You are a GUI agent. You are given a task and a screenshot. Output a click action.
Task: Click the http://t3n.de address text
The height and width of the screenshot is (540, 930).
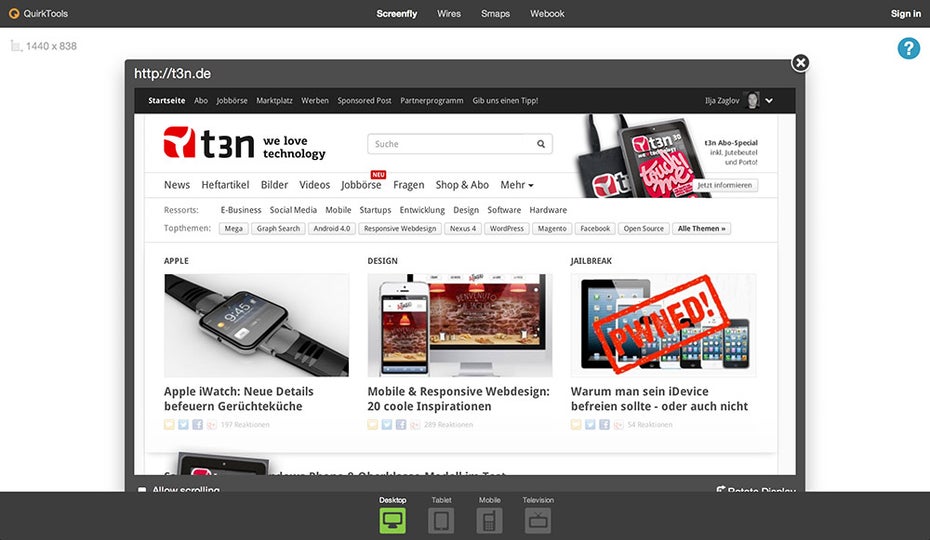pos(172,74)
